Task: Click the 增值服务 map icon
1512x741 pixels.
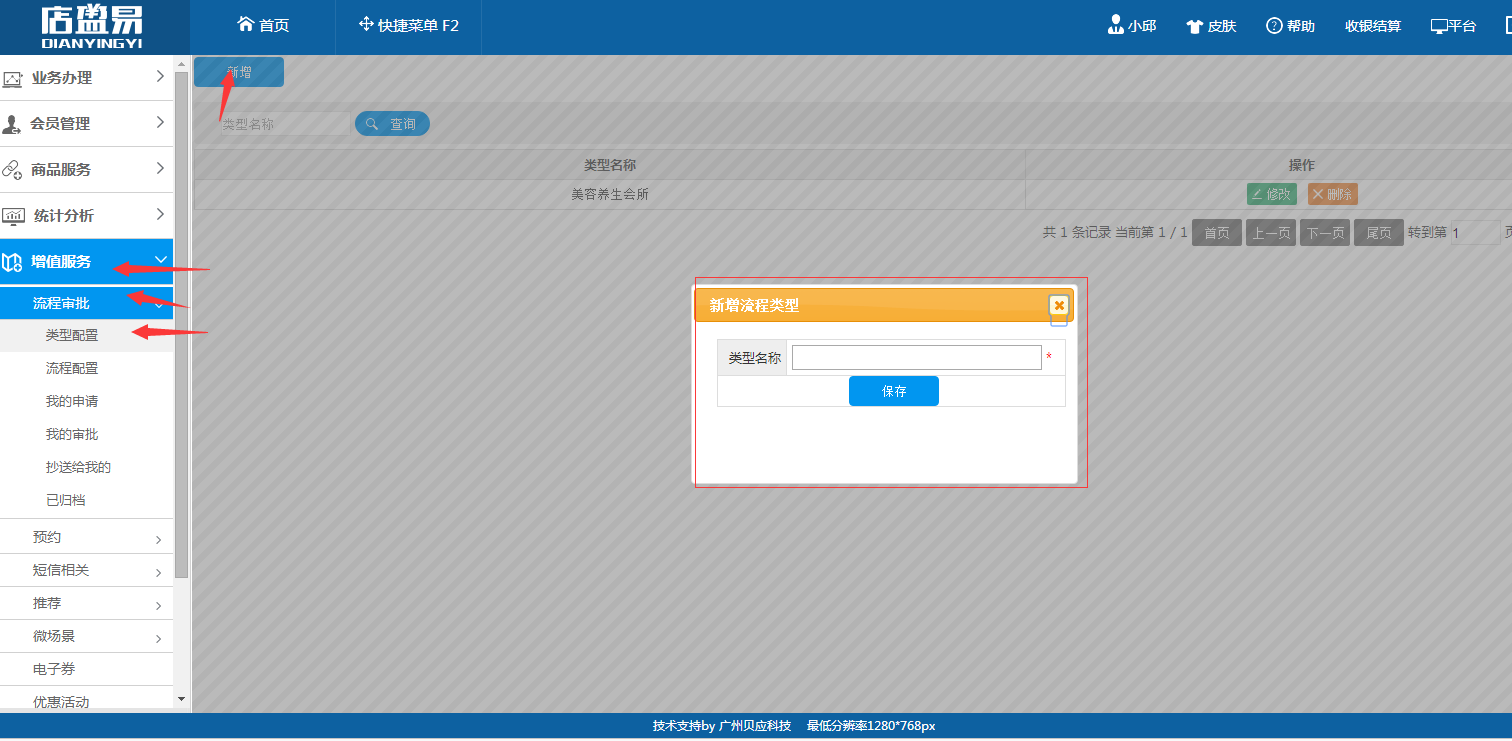Action: (x=12, y=262)
